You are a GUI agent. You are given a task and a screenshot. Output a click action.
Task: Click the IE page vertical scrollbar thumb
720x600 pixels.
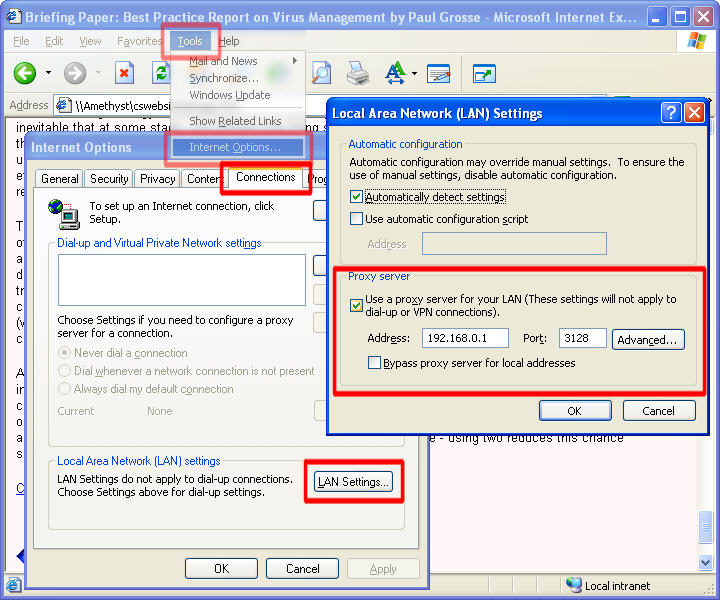(x=705, y=527)
